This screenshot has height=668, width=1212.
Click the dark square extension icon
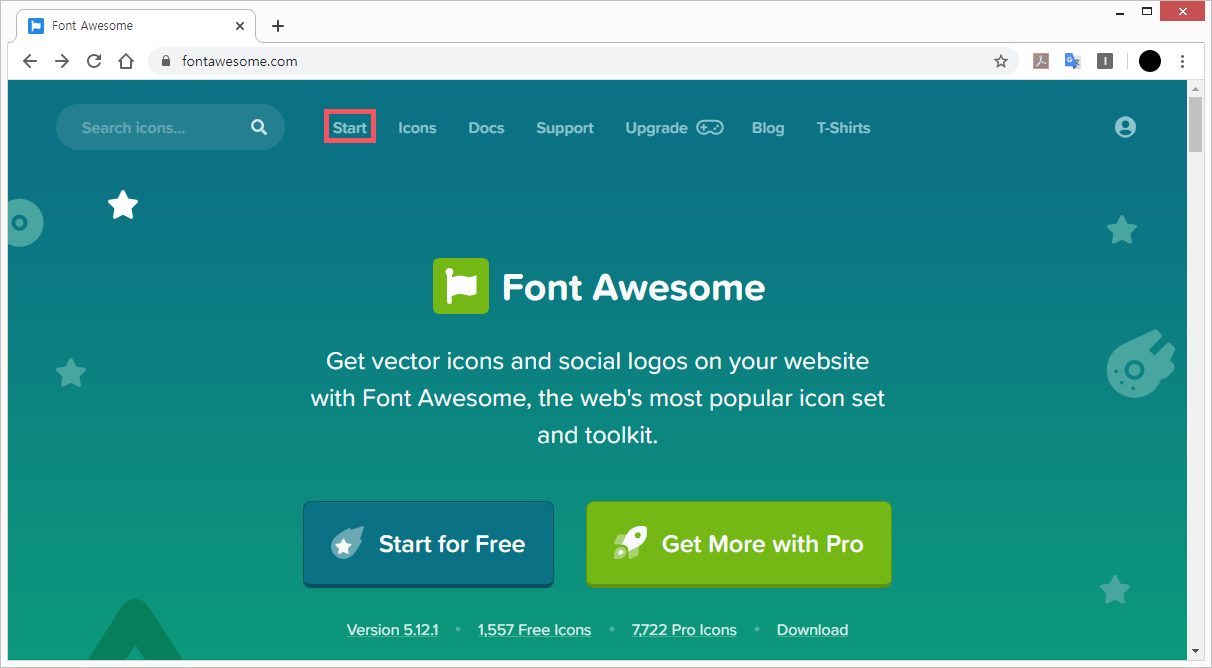(1105, 61)
